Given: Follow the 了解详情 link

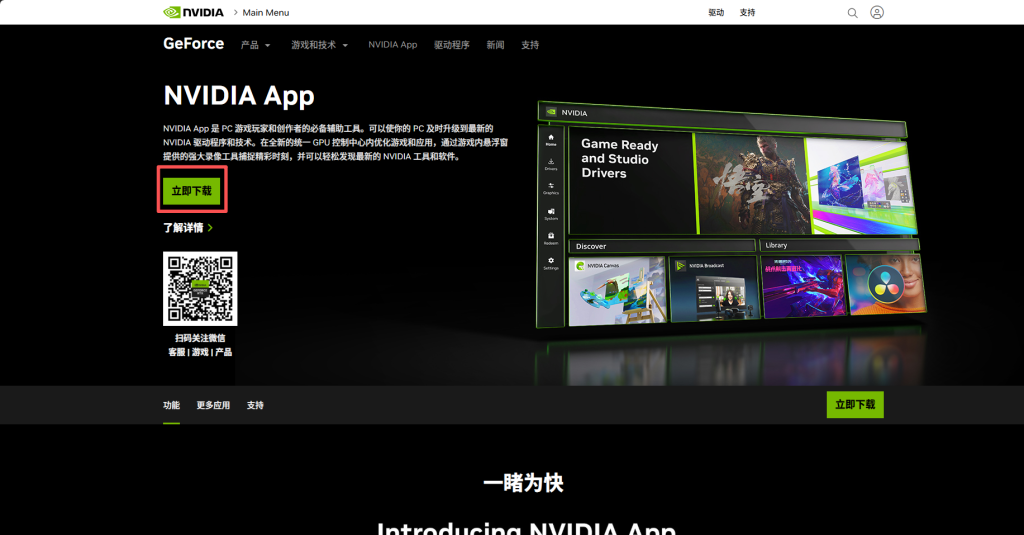Looking at the screenshot, I should [x=187, y=228].
